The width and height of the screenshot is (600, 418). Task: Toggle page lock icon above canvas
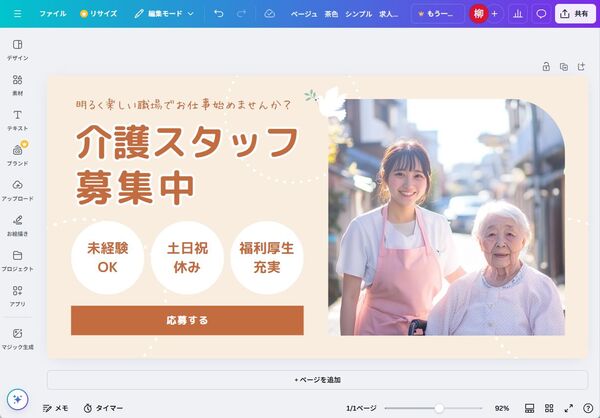click(546, 67)
